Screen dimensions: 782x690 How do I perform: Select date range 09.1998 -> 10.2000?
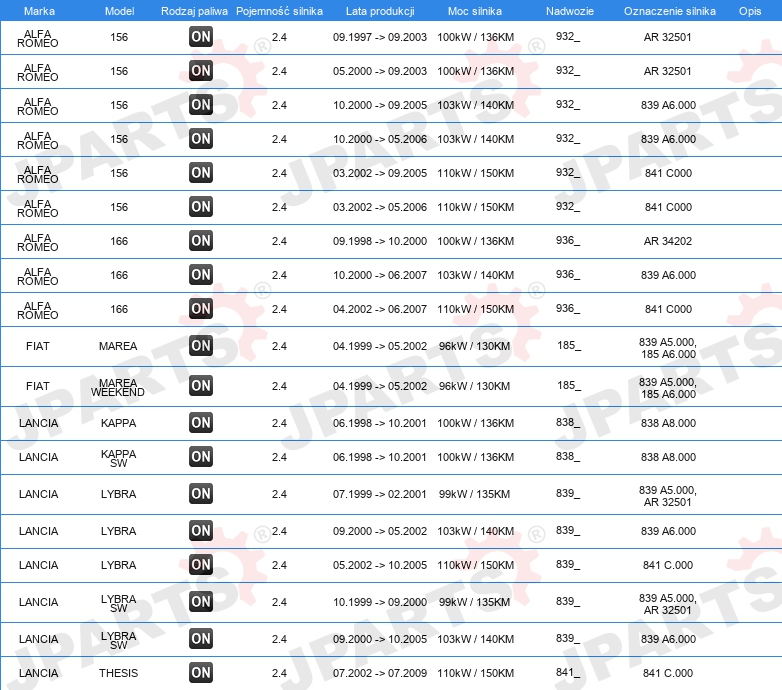[380, 241]
